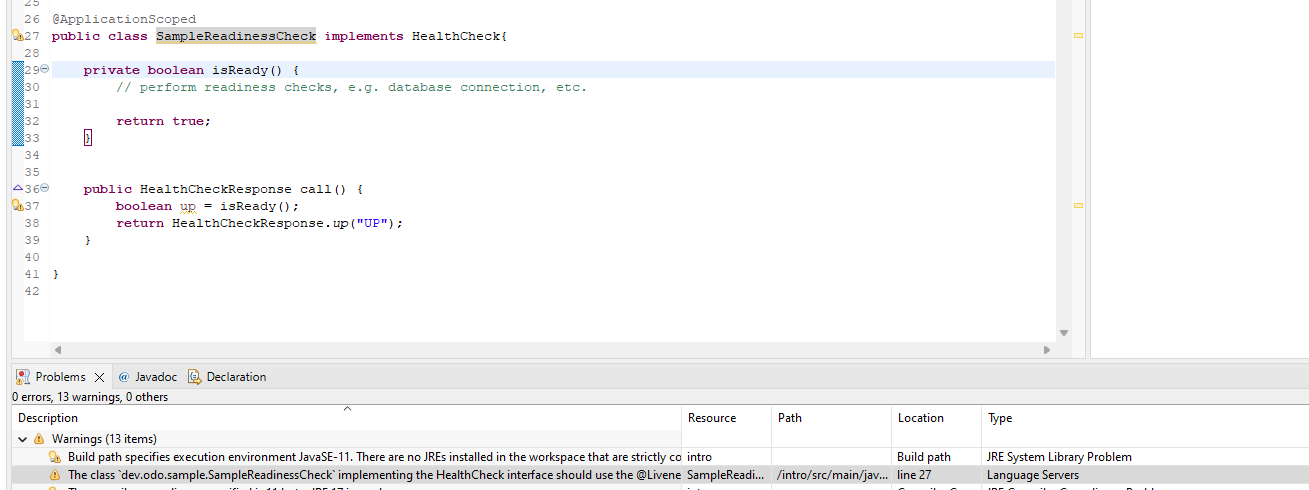
Task: Click line number 35 in the gutter
Action: (31, 172)
